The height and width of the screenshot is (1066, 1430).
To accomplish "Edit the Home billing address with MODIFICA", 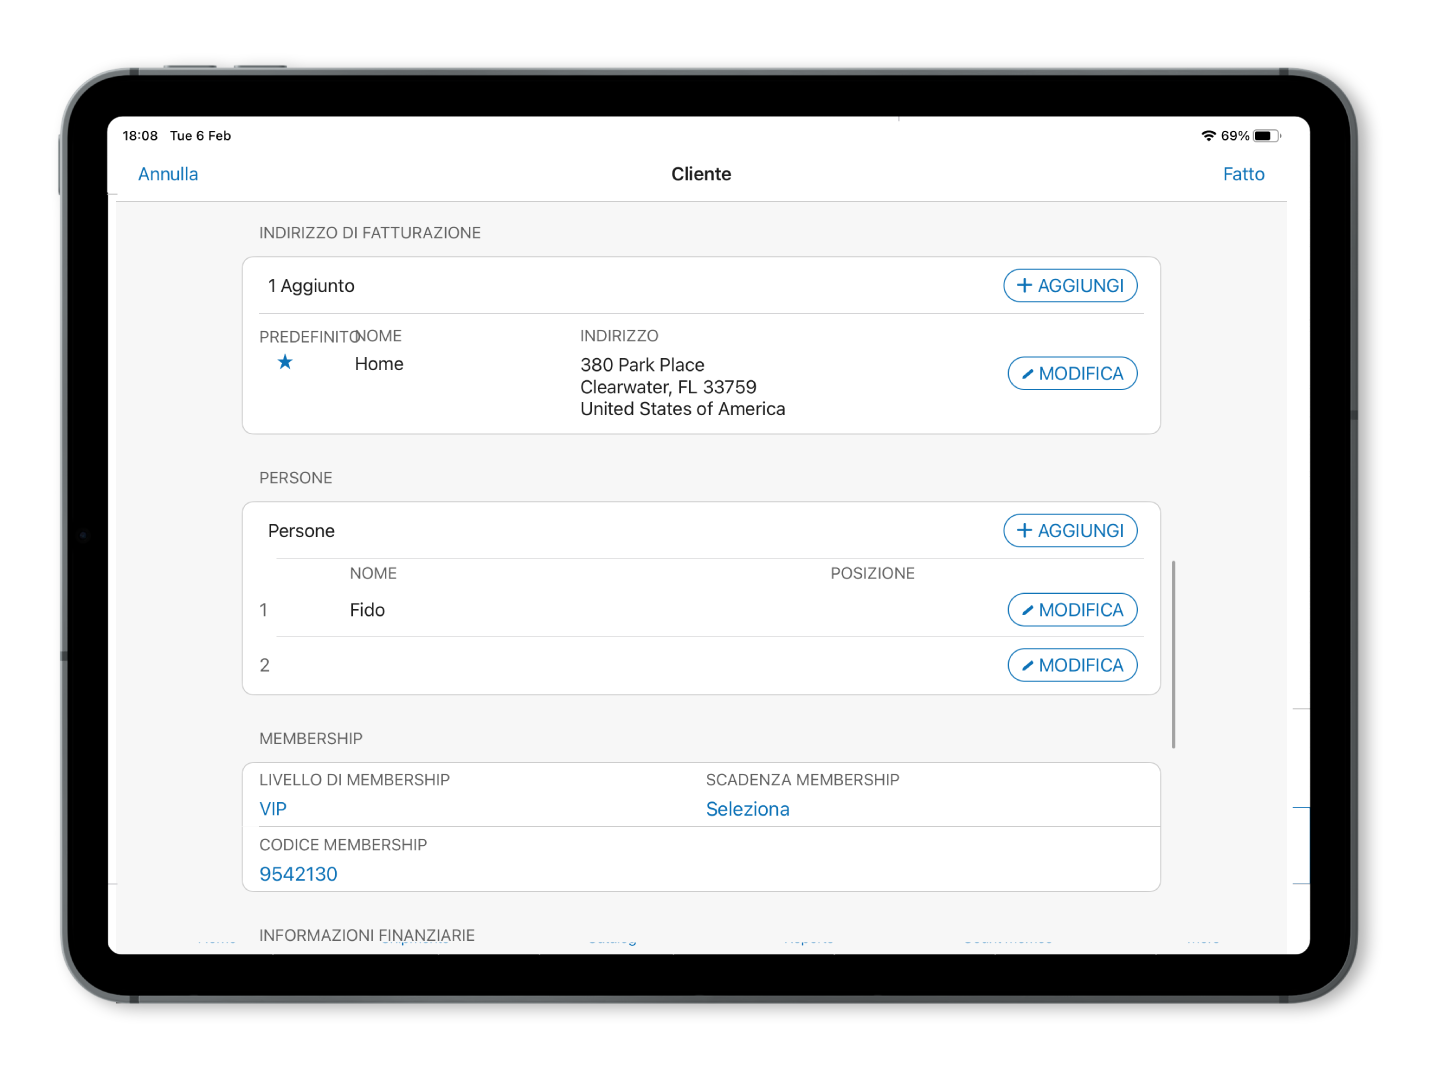I will [1072, 374].
